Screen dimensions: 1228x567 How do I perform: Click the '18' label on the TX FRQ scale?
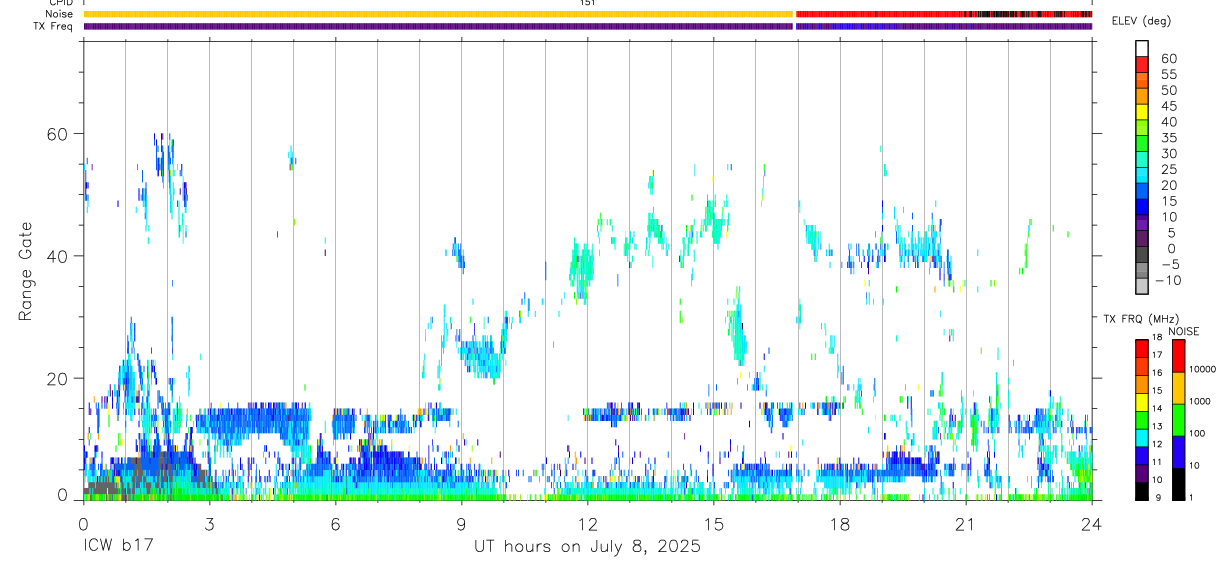[1158, 338]
